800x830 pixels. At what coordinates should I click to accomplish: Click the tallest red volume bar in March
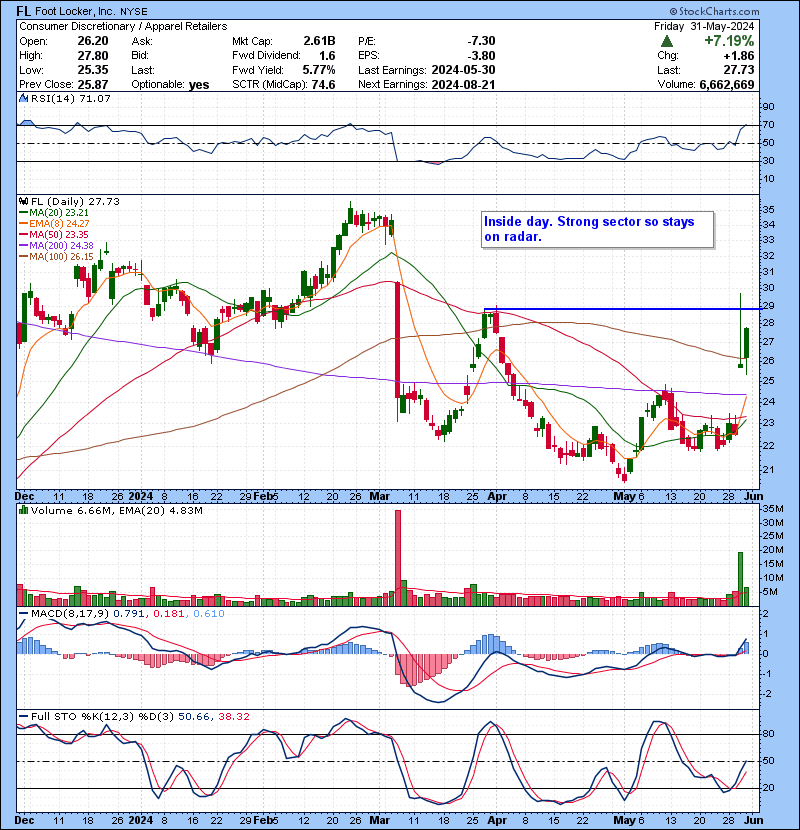398,558
